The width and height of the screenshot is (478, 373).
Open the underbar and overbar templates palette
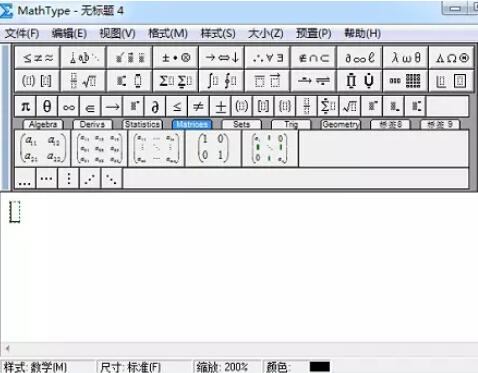pyautogui.click(x=267, y=81)
